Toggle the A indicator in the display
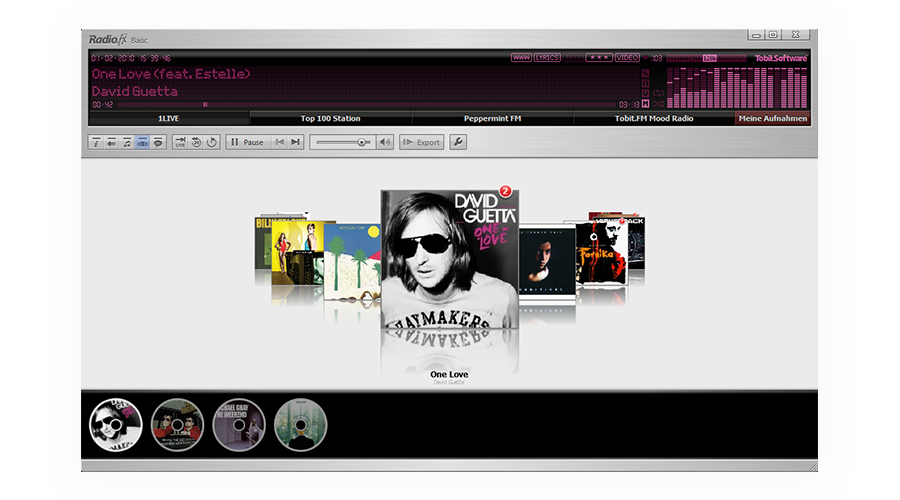 (x=646, y=83)
